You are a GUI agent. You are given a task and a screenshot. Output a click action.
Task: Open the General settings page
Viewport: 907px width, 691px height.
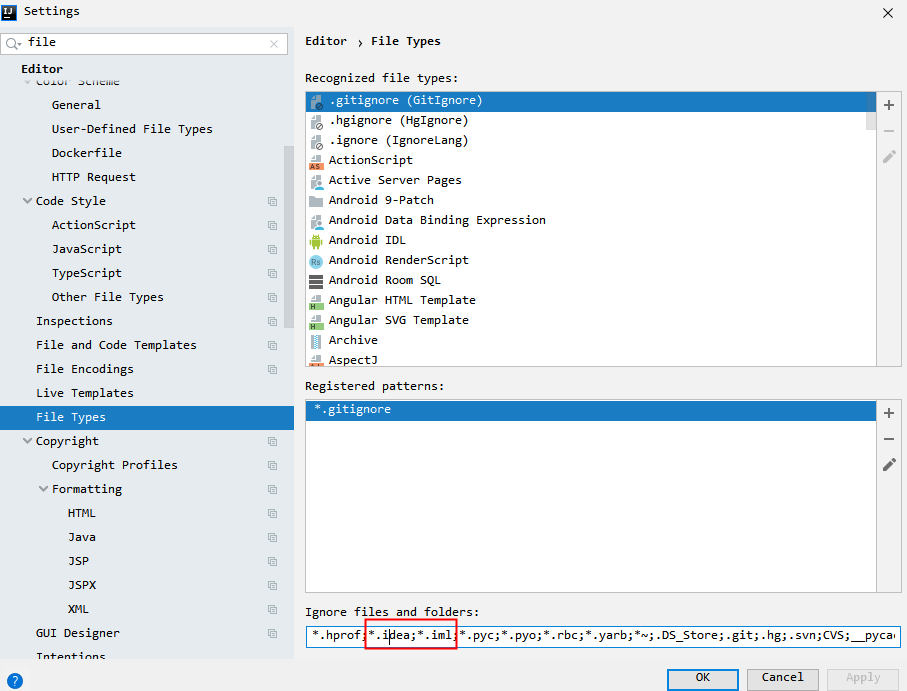[x=76, y=105]
